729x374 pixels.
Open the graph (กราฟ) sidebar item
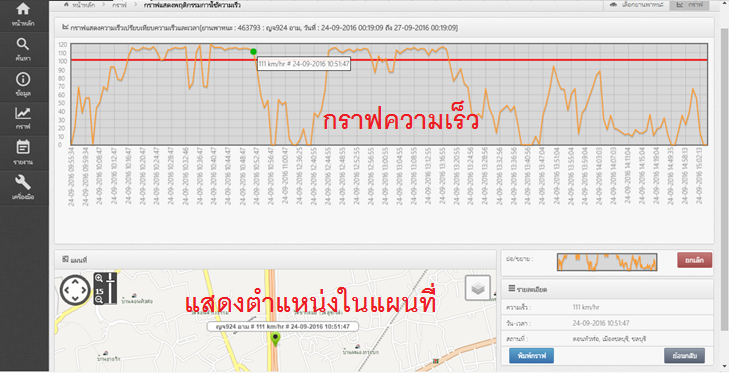23,119
